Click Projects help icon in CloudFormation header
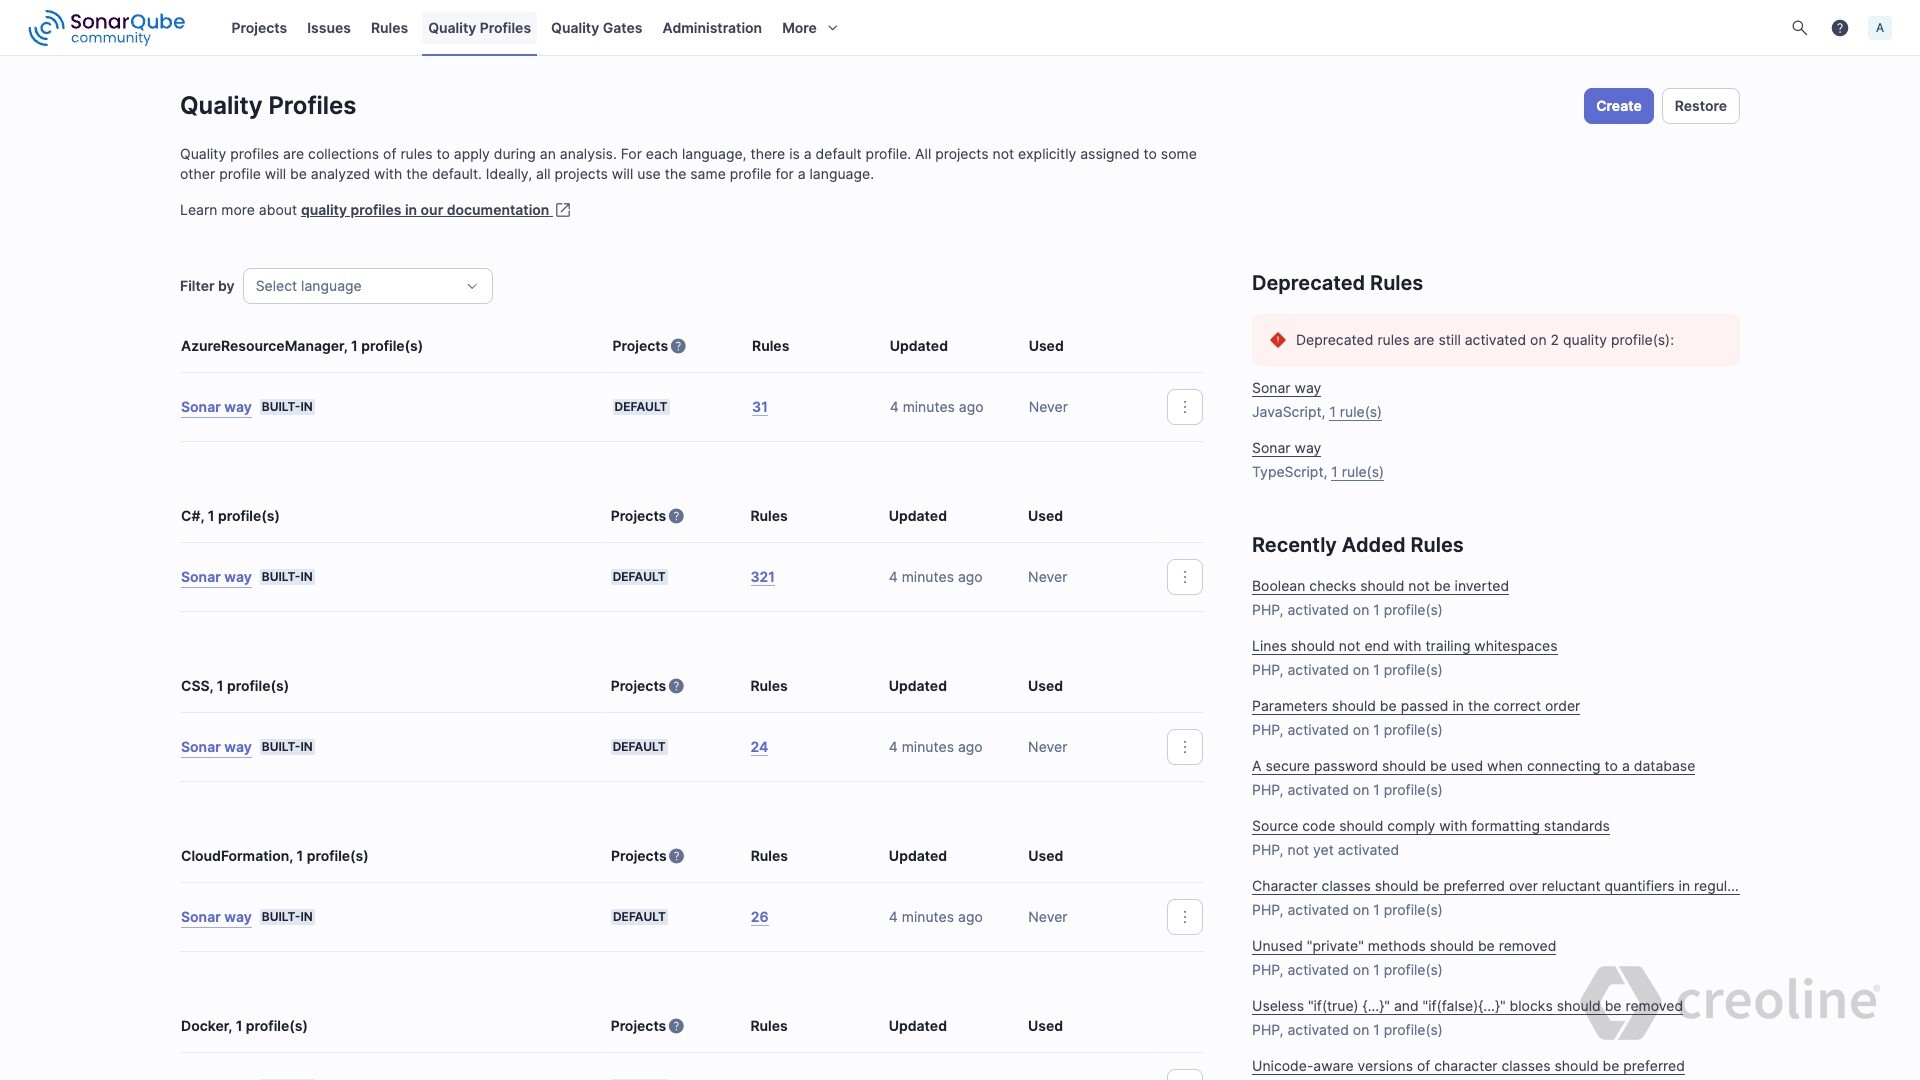This screenshot has width=1920, height=1080. point(676,856)
